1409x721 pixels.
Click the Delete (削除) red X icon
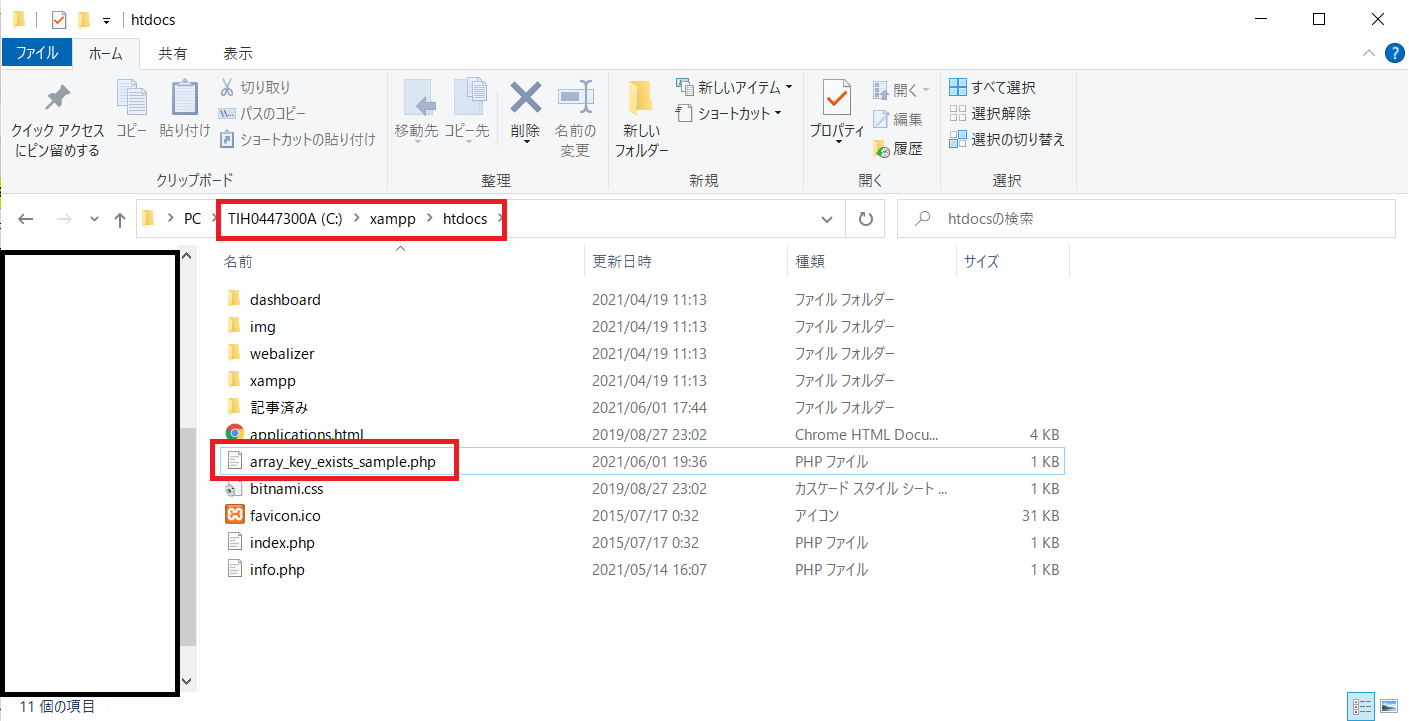click(x=525, y=100)
